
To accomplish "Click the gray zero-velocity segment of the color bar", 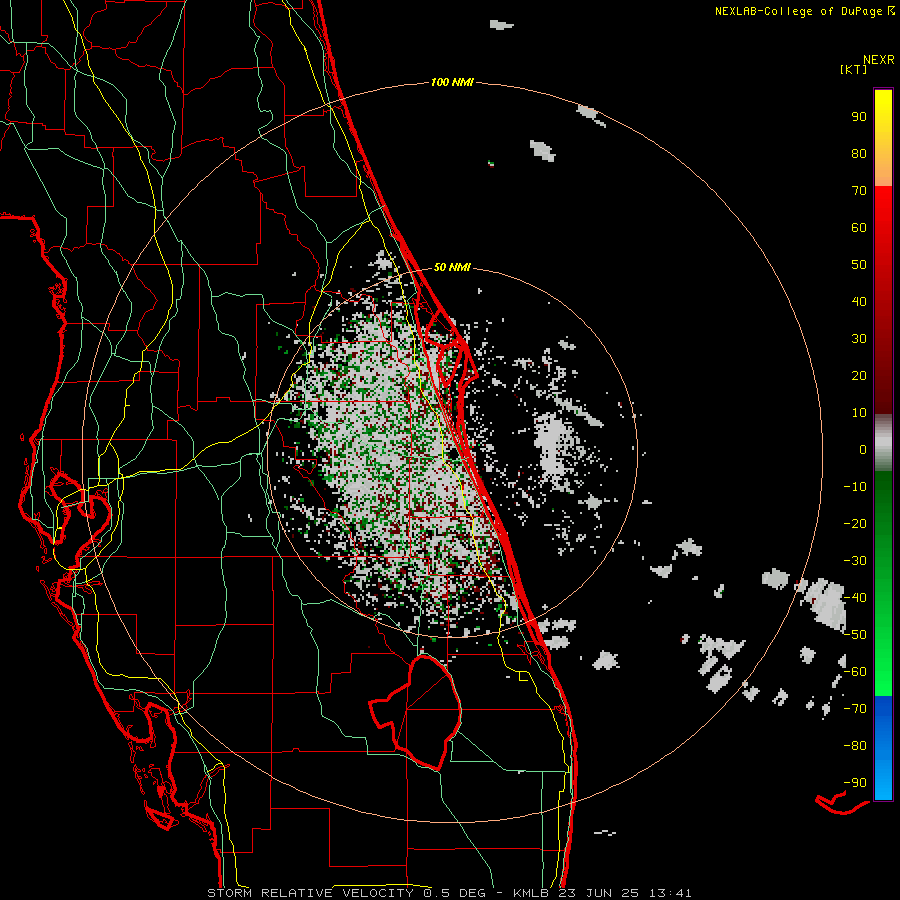I will [x=883, y=443].
